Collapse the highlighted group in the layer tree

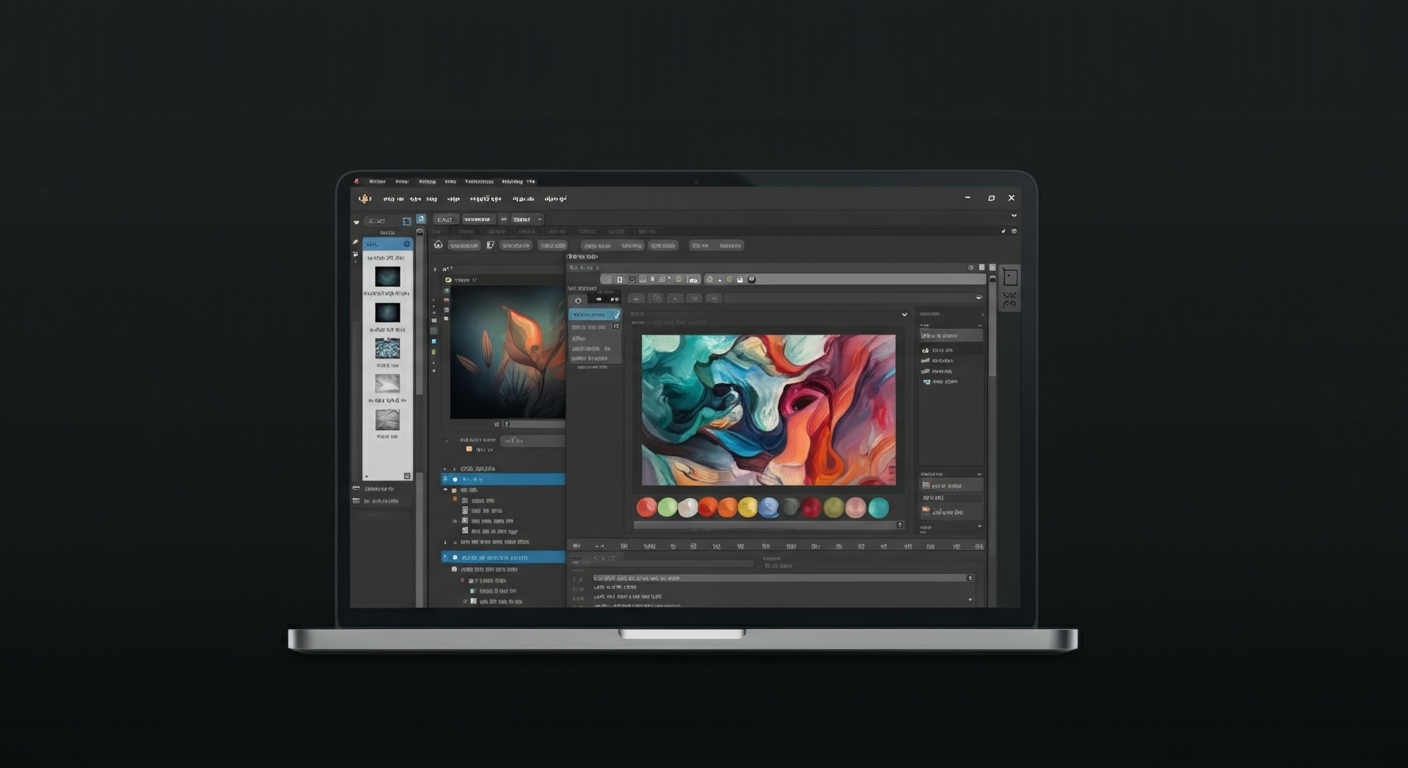[x=444, y=478]
